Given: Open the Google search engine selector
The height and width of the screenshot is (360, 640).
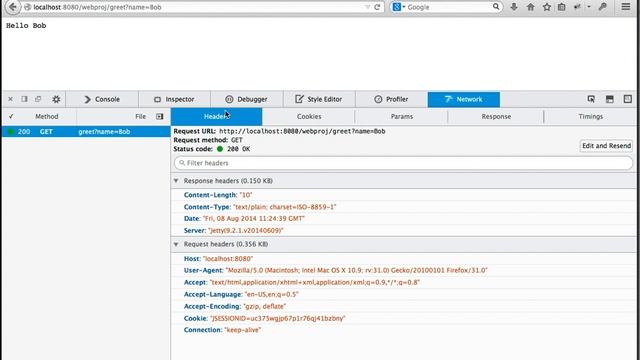Looking at the screenshot, I should (399, 7).
